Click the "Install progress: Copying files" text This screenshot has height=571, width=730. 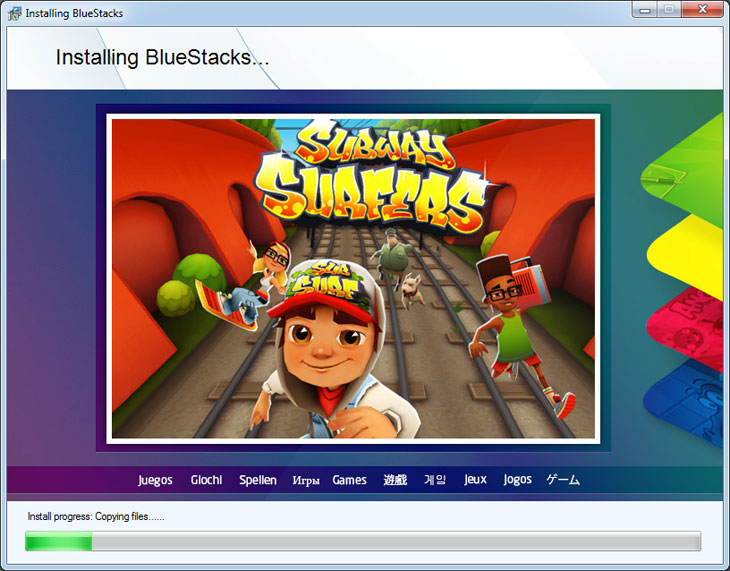tap(96, 517)
